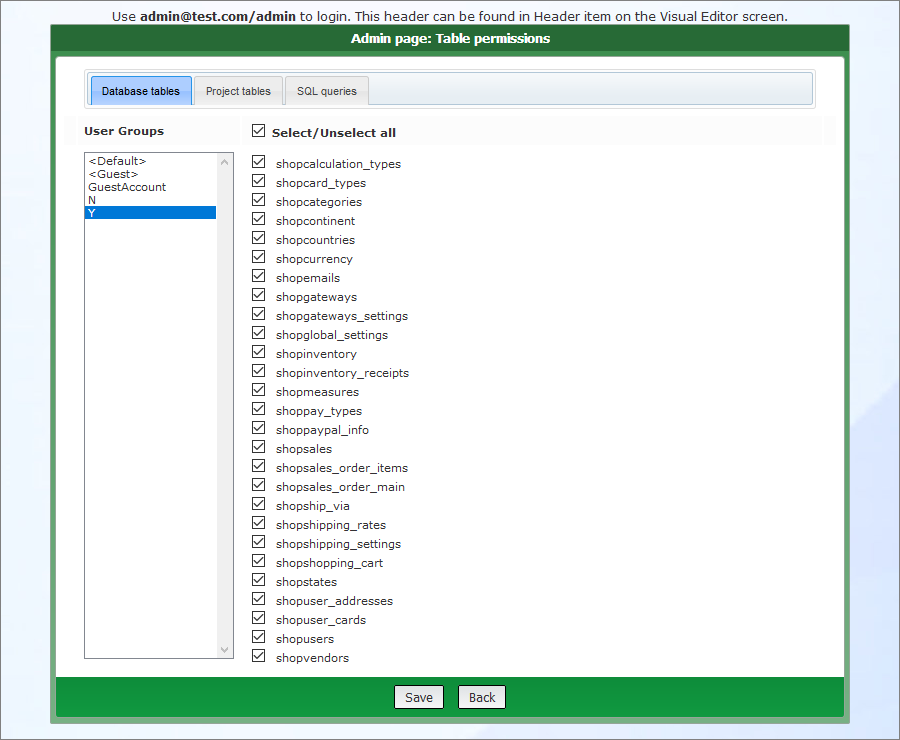Toggle the shopusers table checkbox
The image size is (900, 740).
click(258, 638)
